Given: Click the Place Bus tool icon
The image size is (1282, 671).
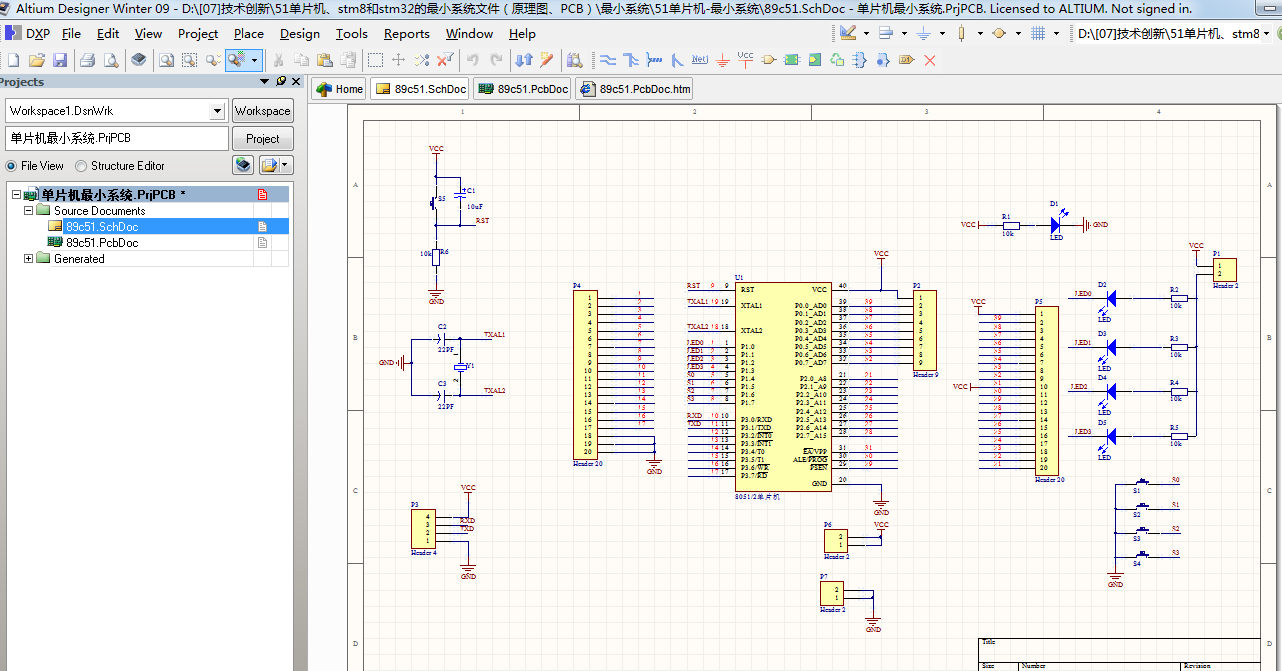Looking at the screenshot, I should tap(631, 60).
